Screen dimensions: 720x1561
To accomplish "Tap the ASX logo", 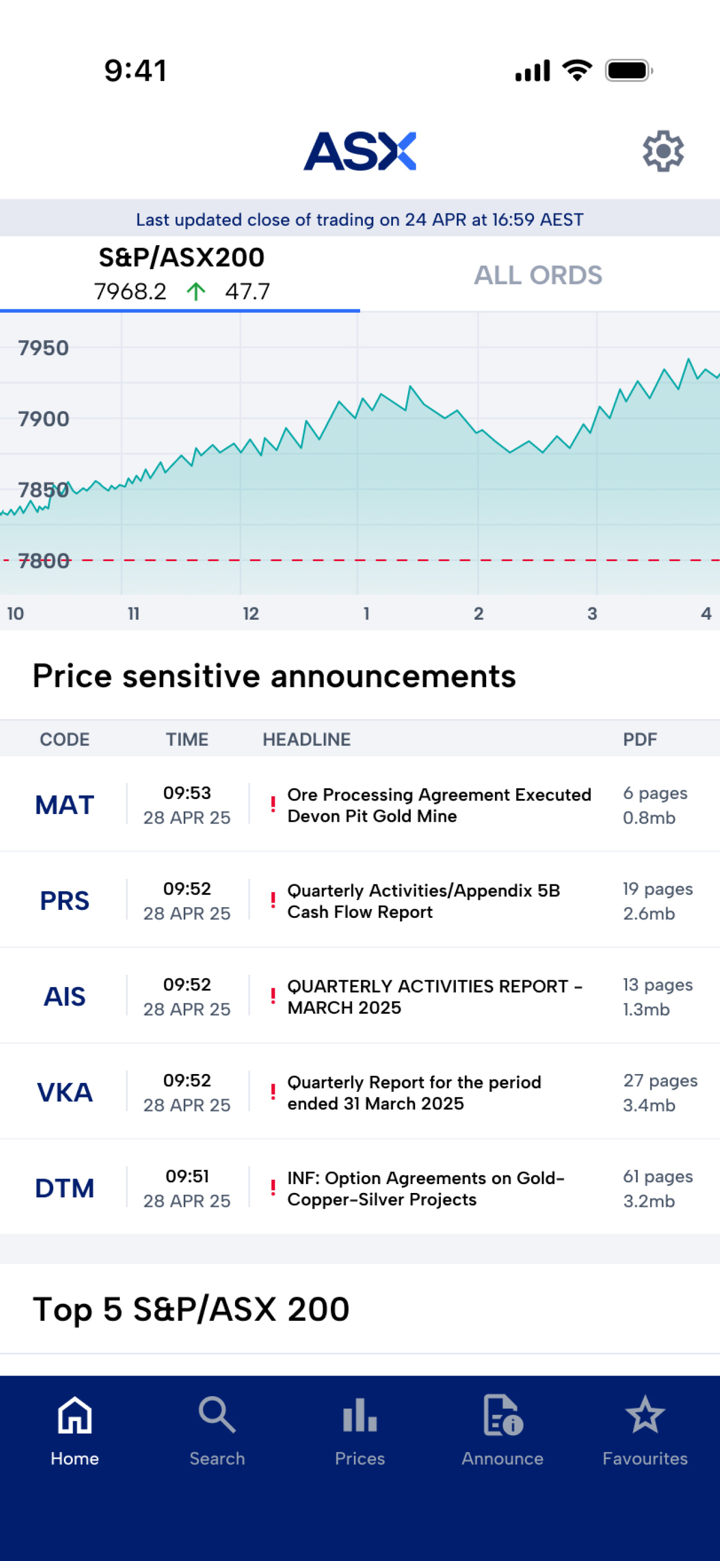I will click(x=360, y=152).
